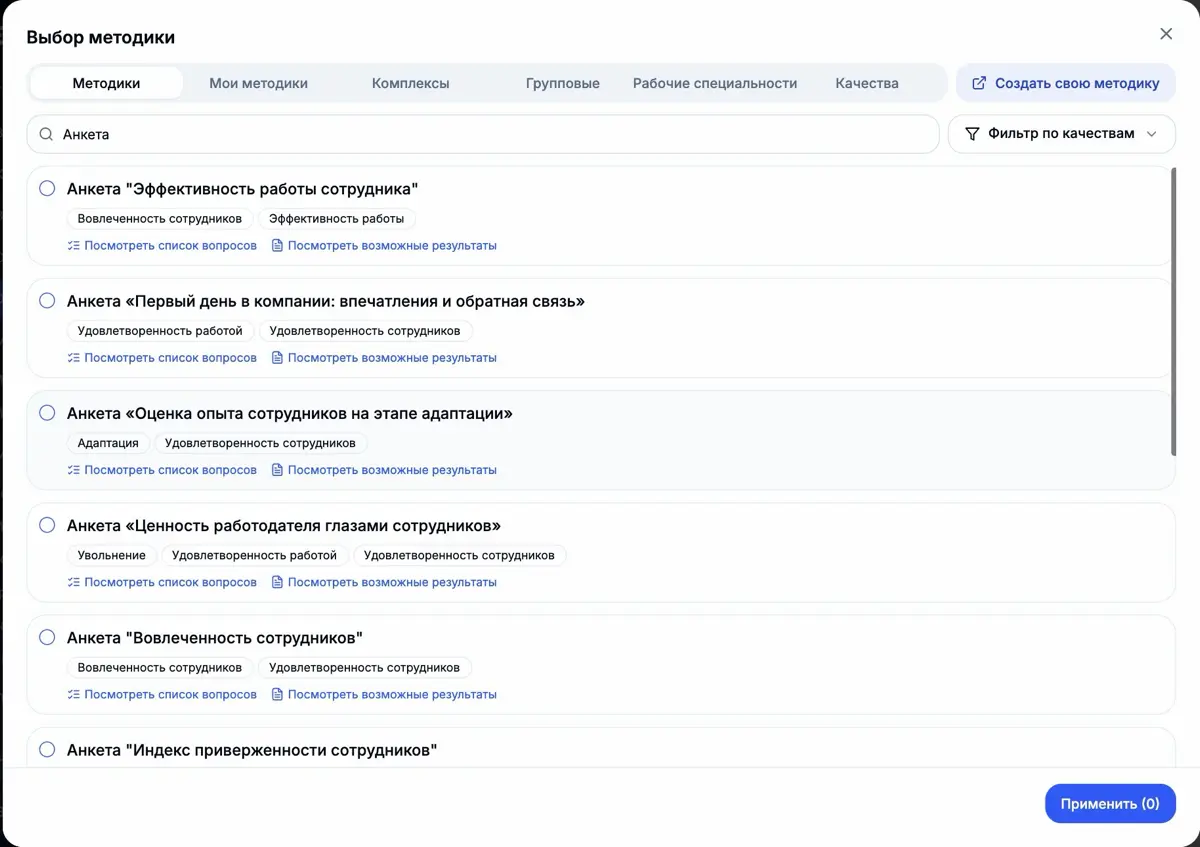Open the Качества tab
1200x847 pixels.
[x=867, y=83]
